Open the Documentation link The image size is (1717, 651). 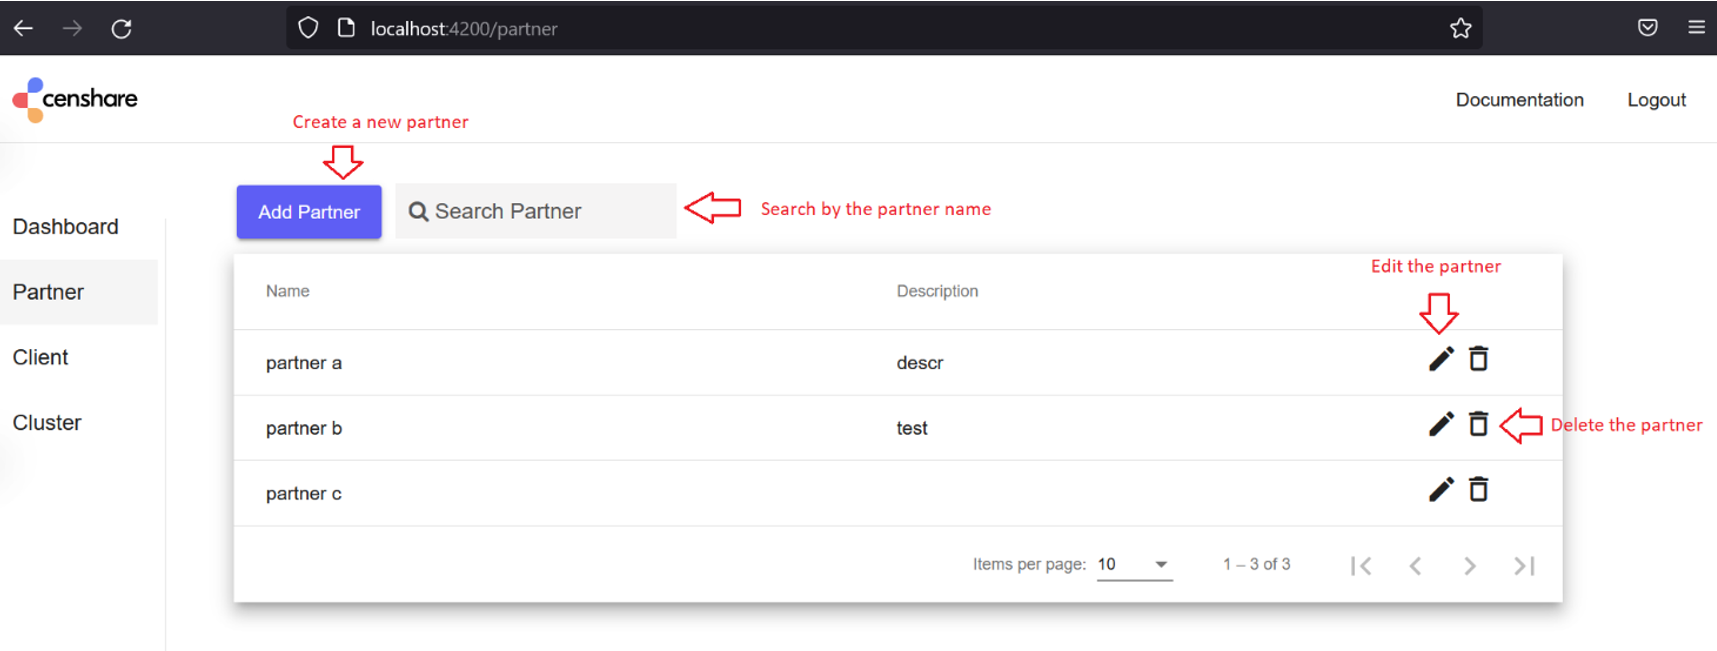[x=1519, y=100]
